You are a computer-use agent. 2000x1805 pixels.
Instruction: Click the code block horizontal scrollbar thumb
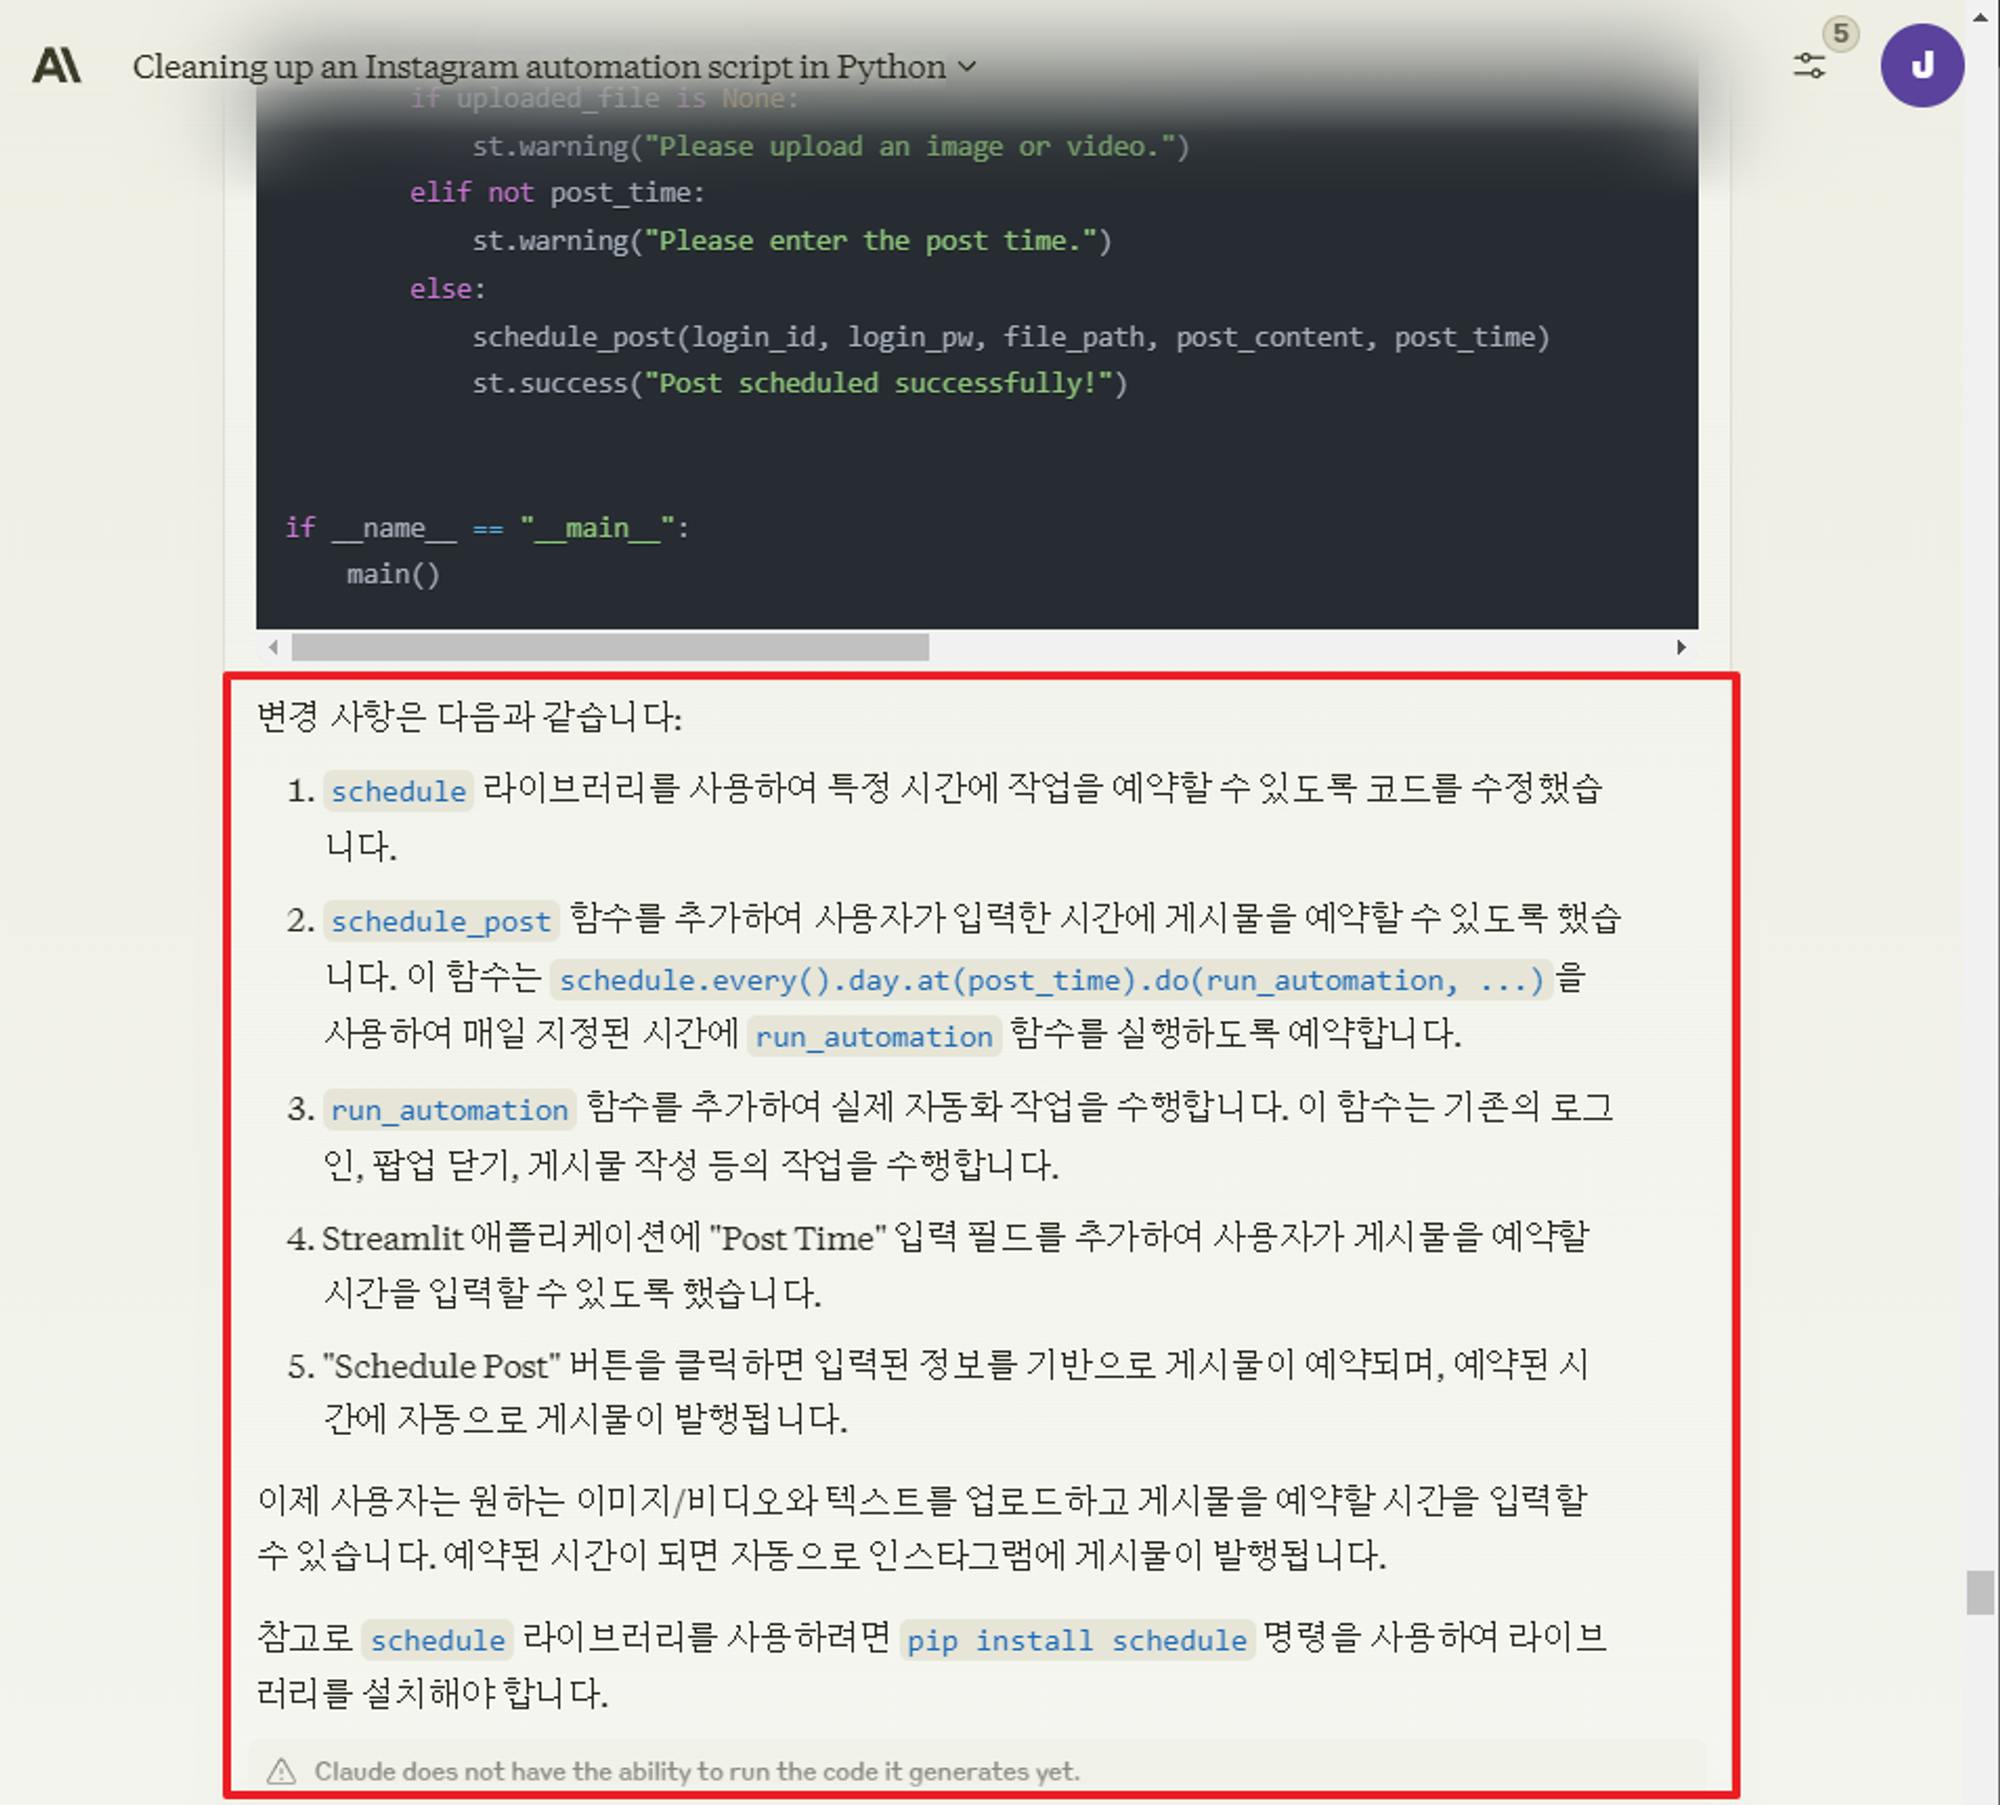(x=610, y=647)
